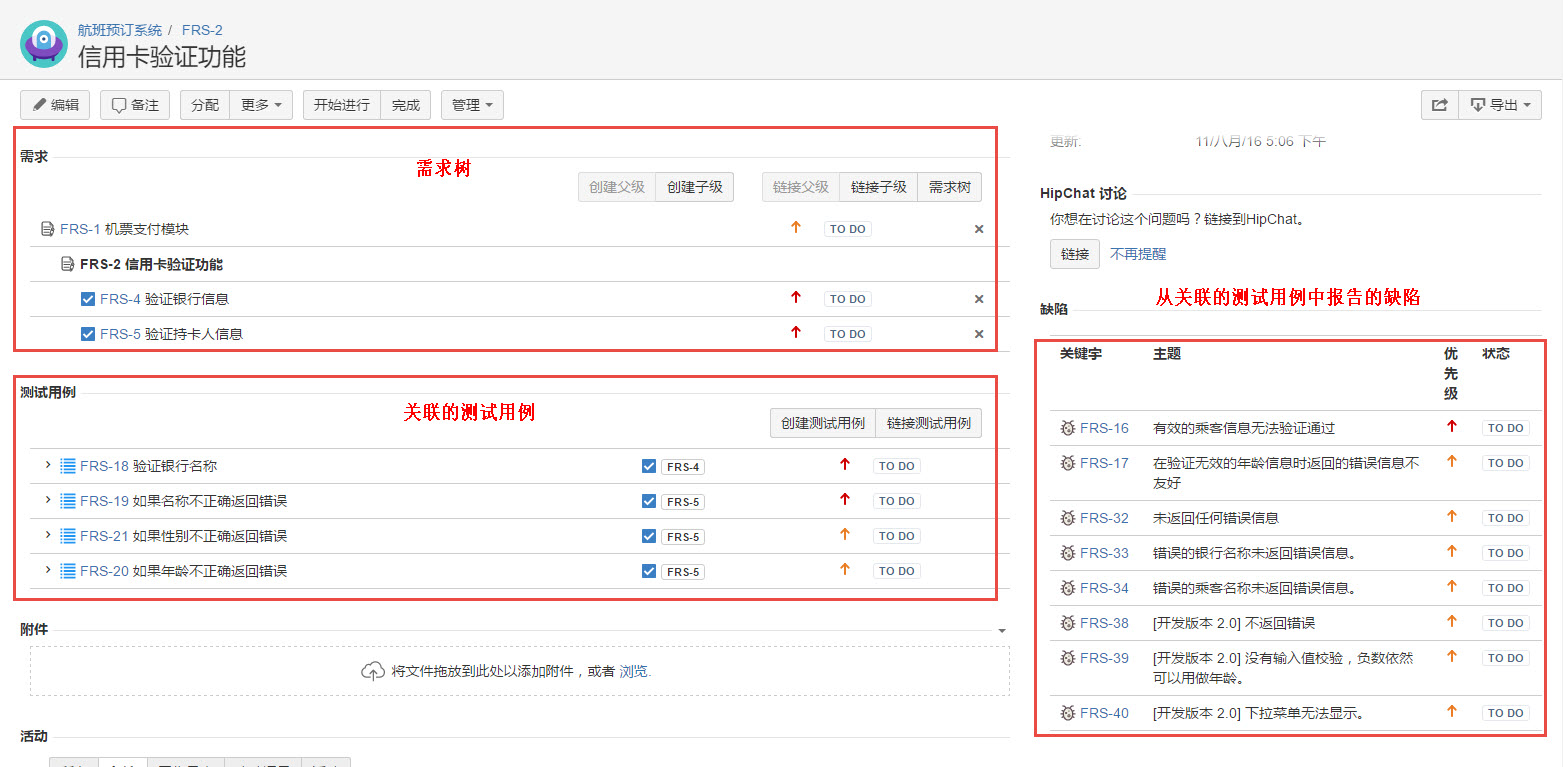Click the checkbox icon beside FRS-4 验证银行信息
The width and height of the screenshot is (1563, 767).
tap(88, 299)
